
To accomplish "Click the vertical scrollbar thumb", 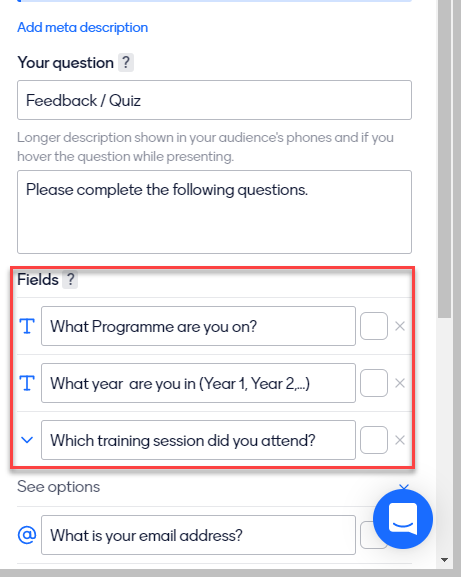I will tap(444, 158).
